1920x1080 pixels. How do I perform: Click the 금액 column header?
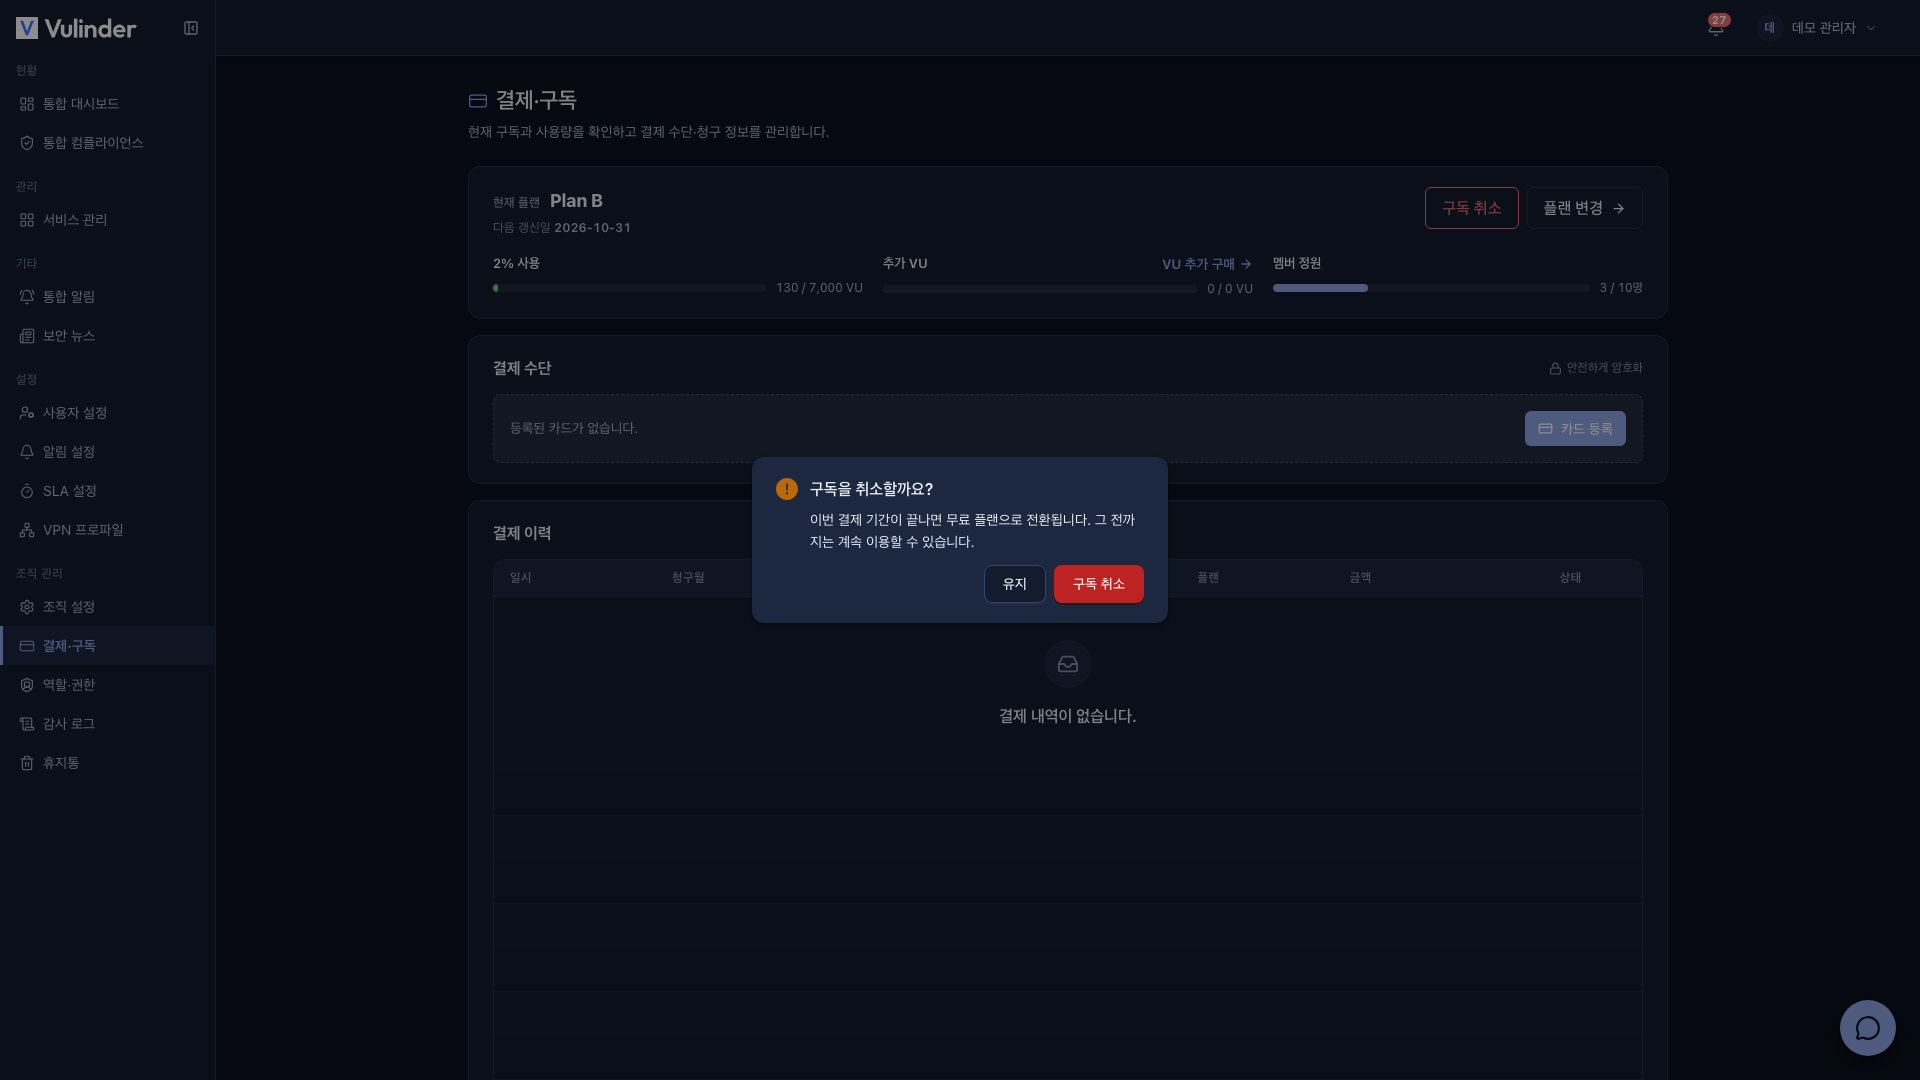point(1360,578)
